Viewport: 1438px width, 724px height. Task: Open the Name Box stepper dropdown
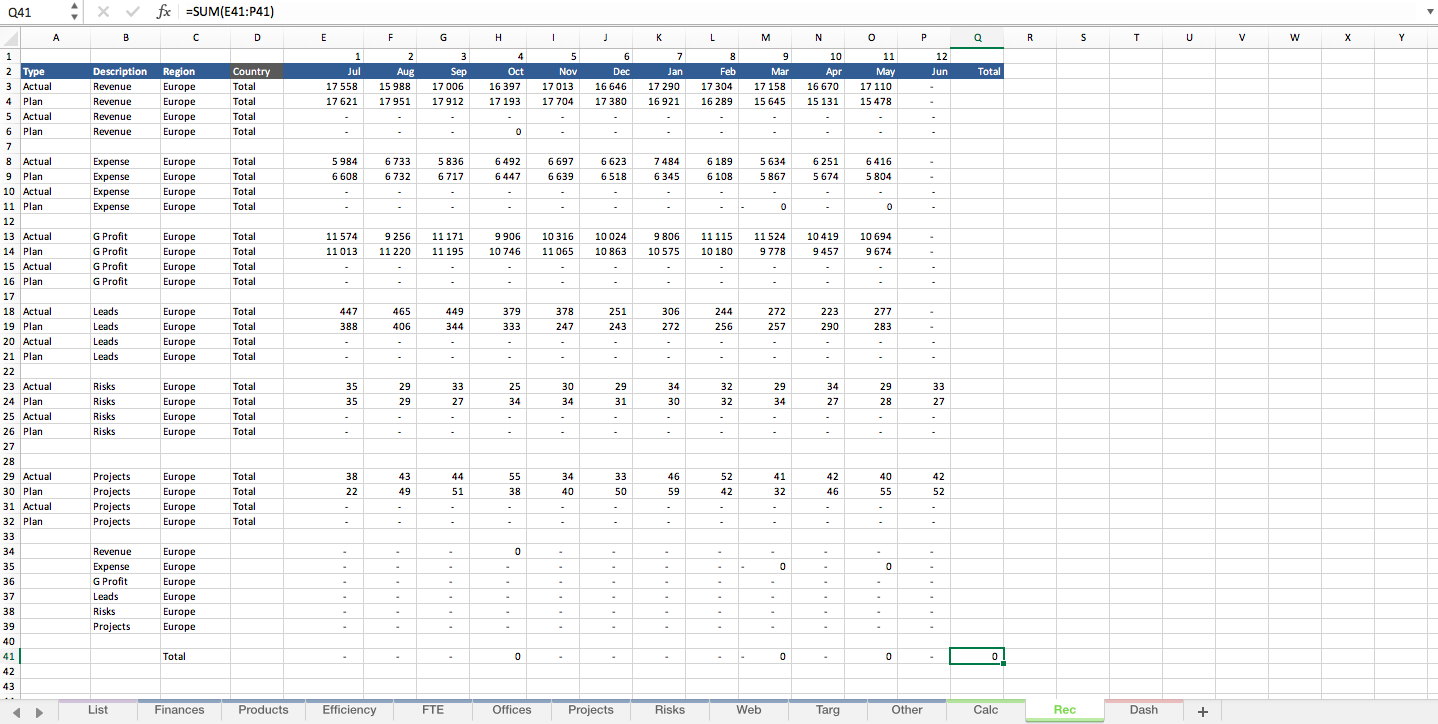pyautogui.click(x=74, y=12)
